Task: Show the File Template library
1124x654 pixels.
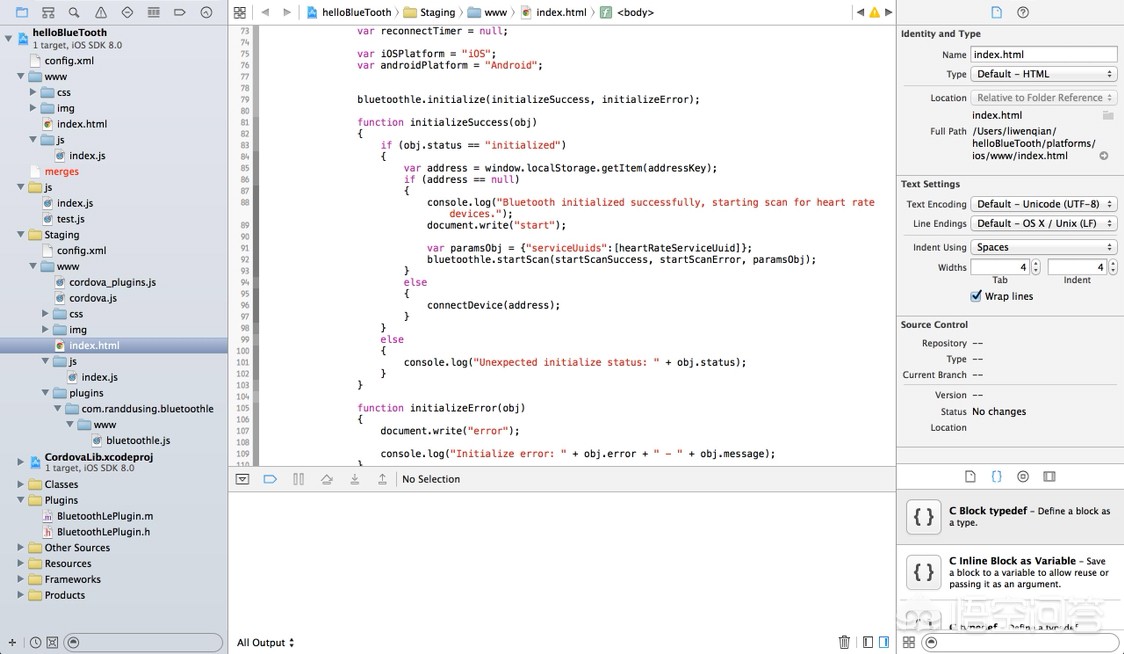Action: [x=970, y=476]
